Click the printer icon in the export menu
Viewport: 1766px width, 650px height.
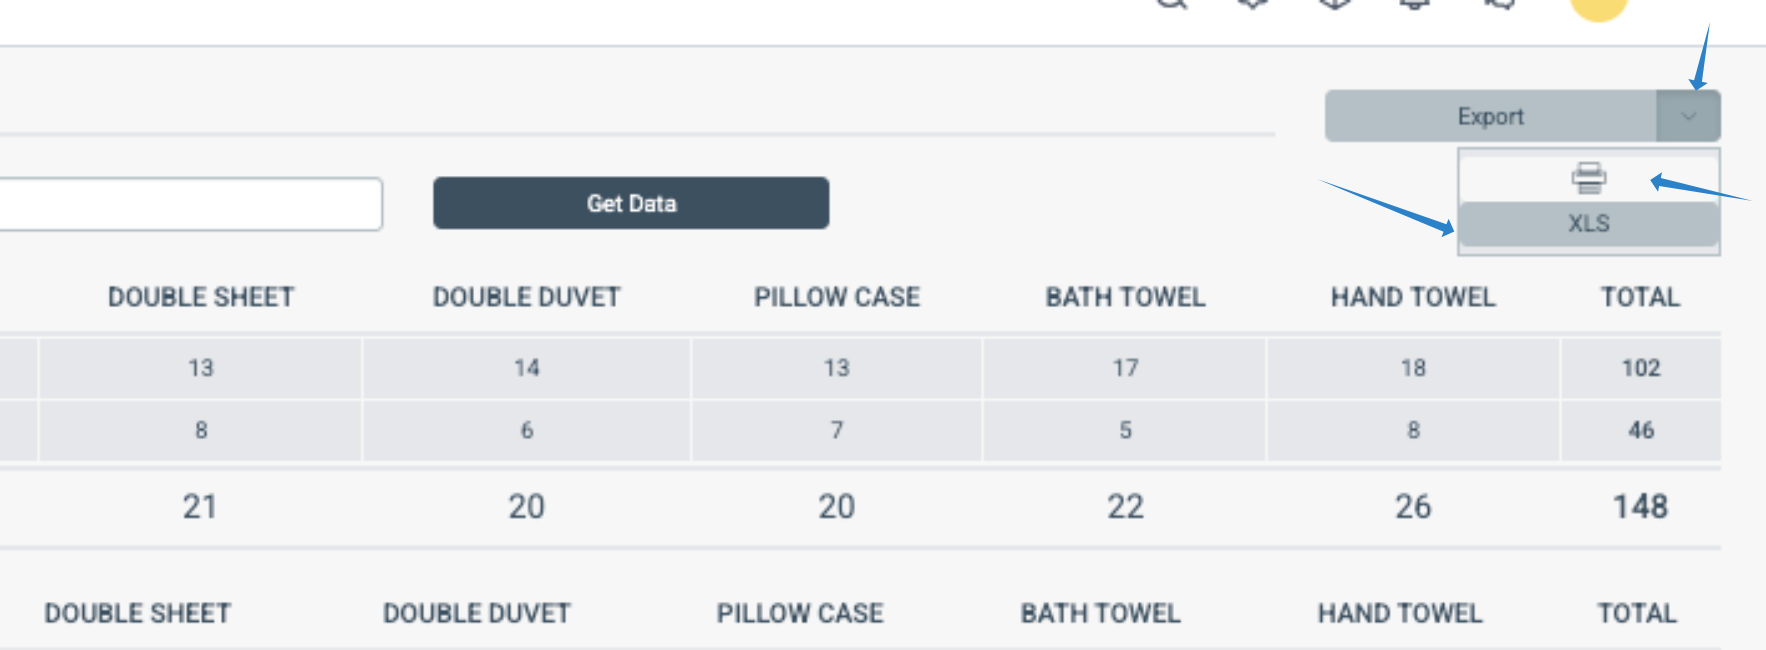[1588, 178]
